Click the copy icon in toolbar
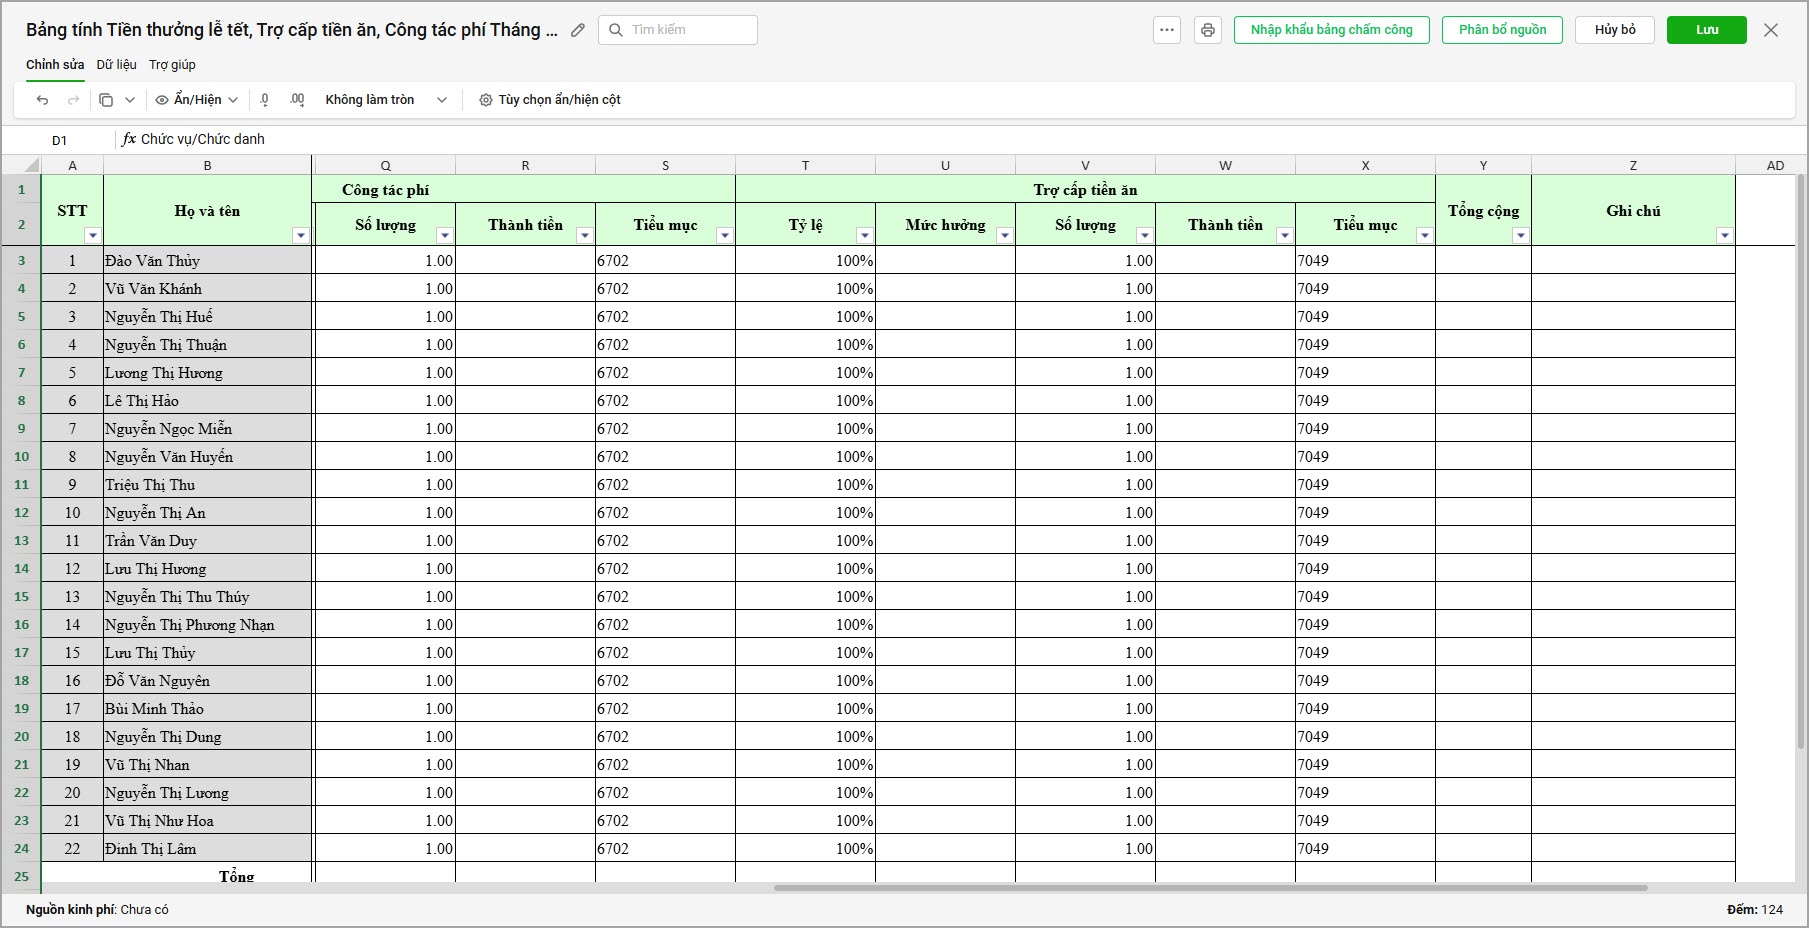 pyautogui.click(x=106, y=100)
